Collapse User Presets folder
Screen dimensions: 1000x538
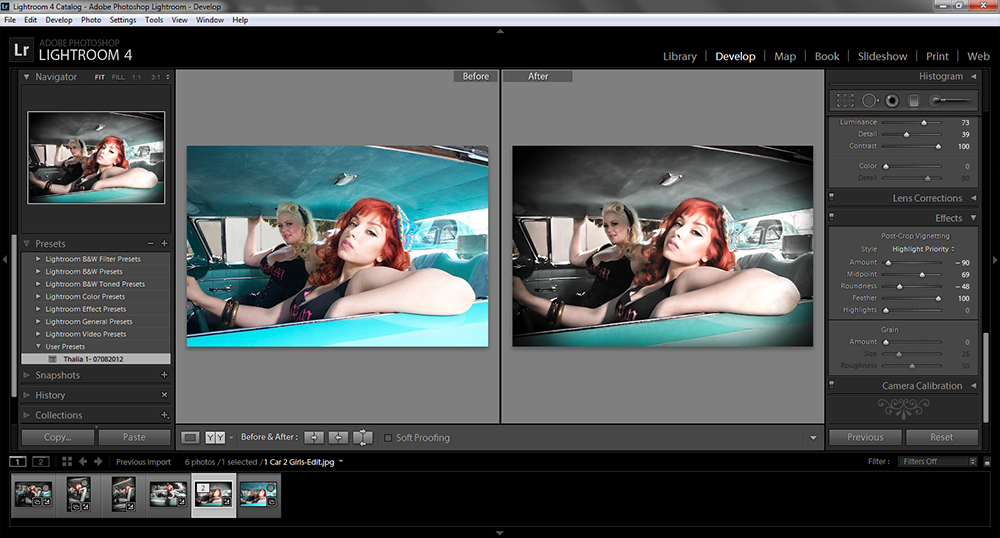click(38, 346)
